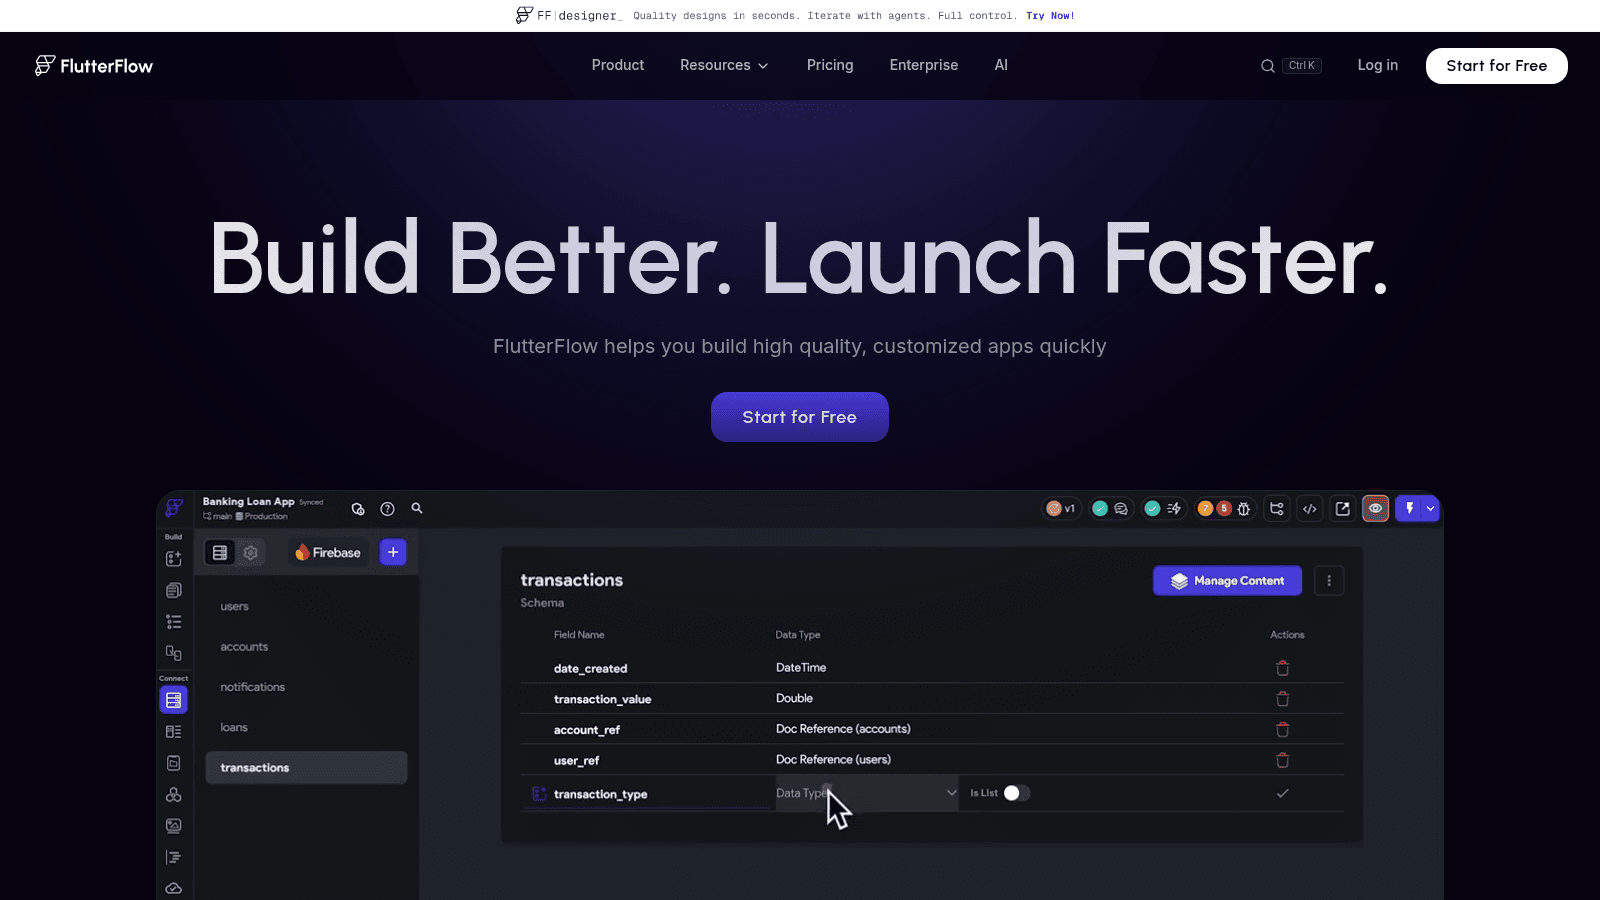Toggle the Is List switch
The height and width of the screenshot is (900, 1600).
(1016, 793)
